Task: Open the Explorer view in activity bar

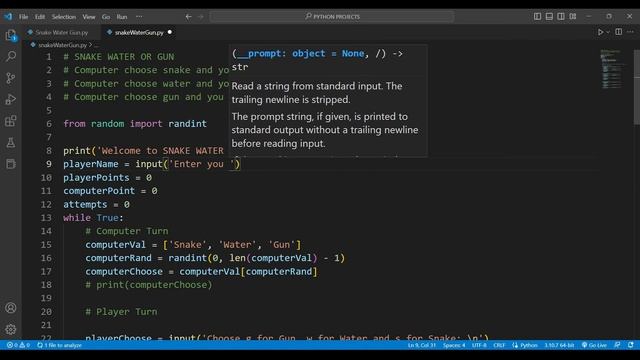Action: tap(11, 35)
